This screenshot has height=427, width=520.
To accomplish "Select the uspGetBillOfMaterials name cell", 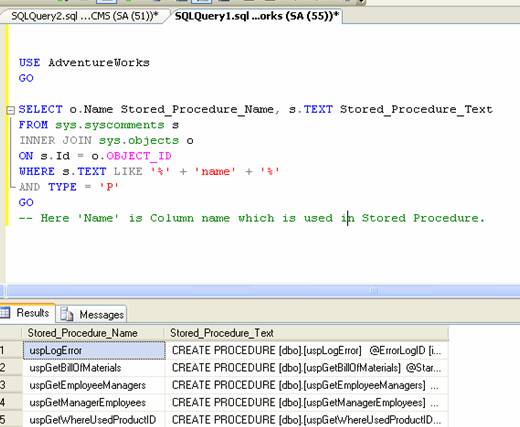I will point(94,368).
